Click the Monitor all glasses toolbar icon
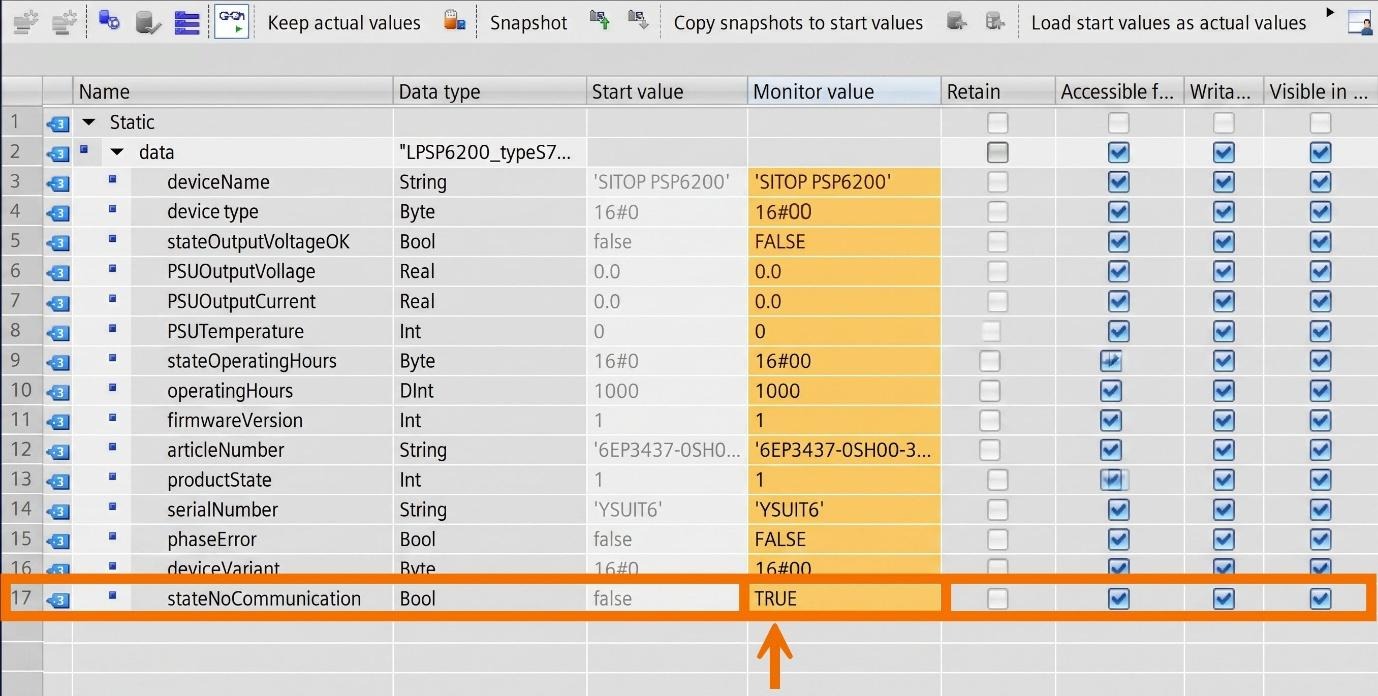This screenshot has width=1378, height=696. coord(232,21)
